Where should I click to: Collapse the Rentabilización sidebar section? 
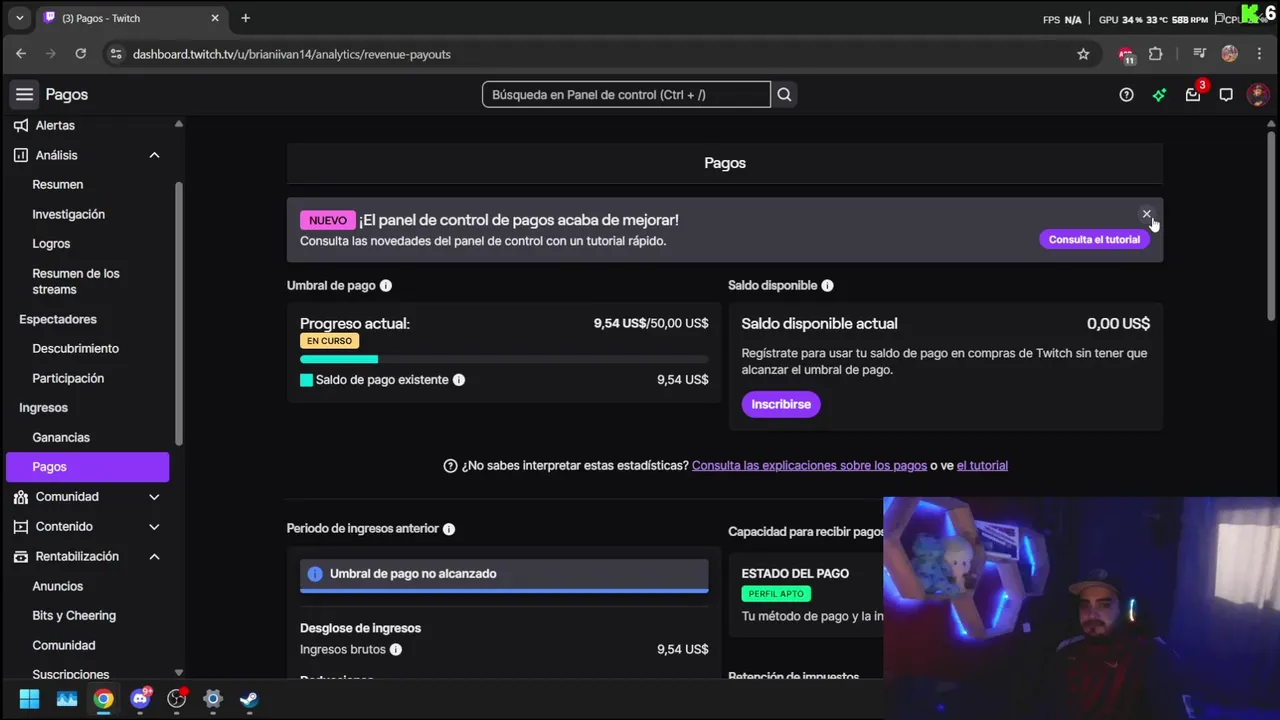[x=154, y=556]
